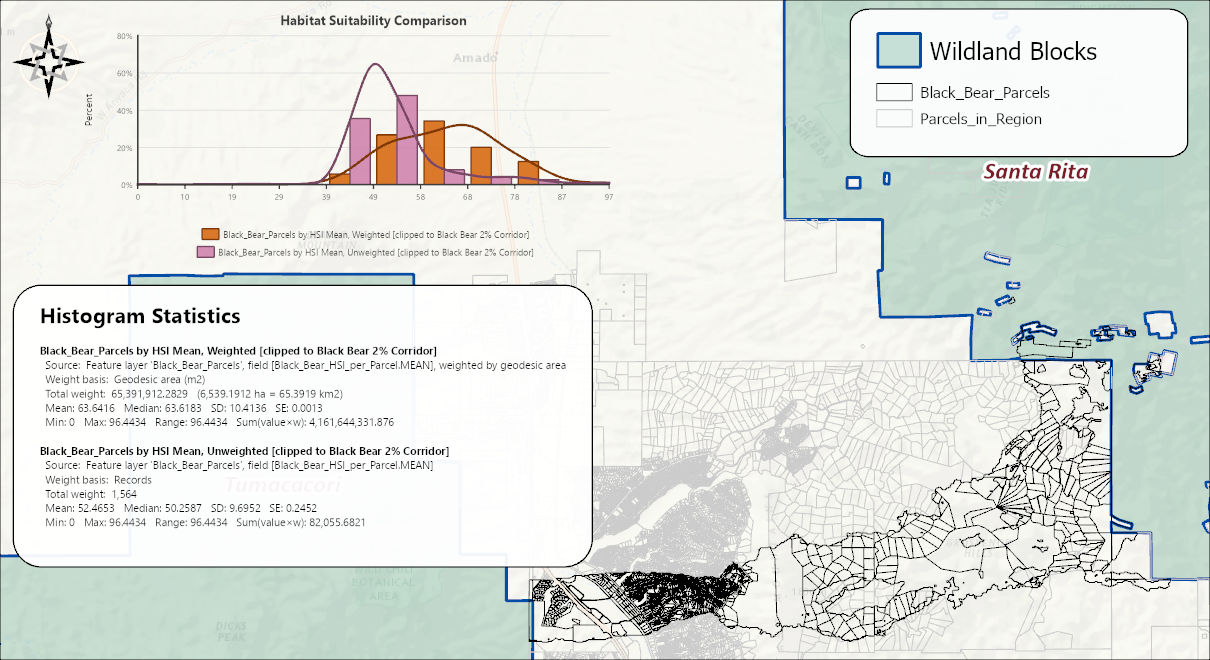This screenshot has height=660, width=1210.
Task: Click the x-axis tick labeled 29
Action: [279, 197]
